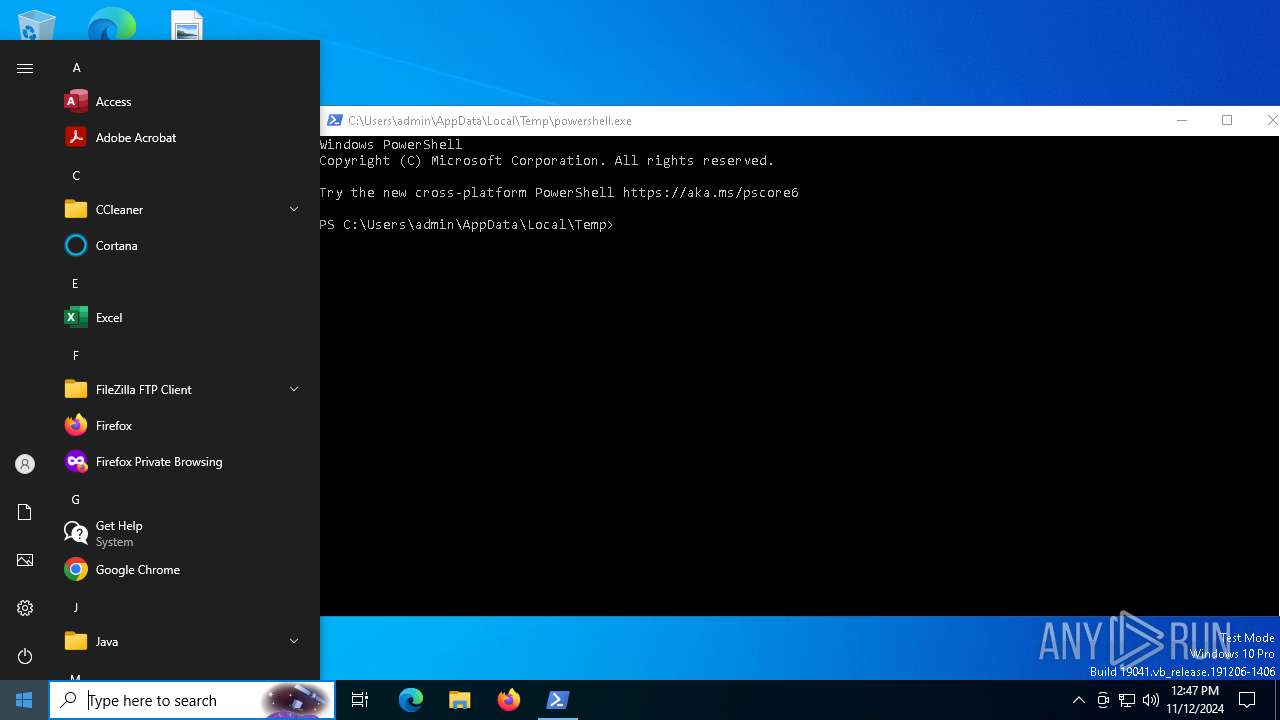The height and width of the screenshot is (720, 1280).
Task: Jump to letter G section header
Action: (76, 499)
